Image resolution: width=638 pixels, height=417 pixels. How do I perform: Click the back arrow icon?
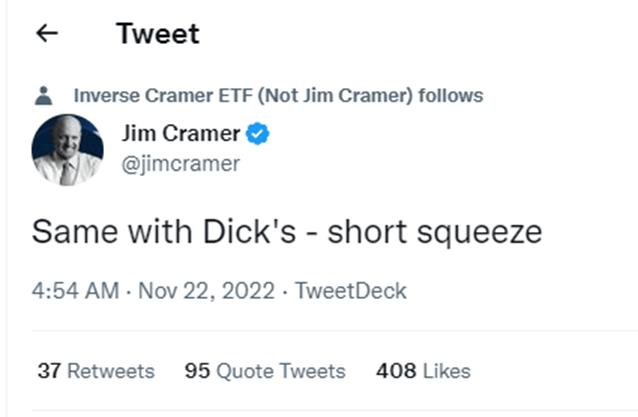point(46,33)
